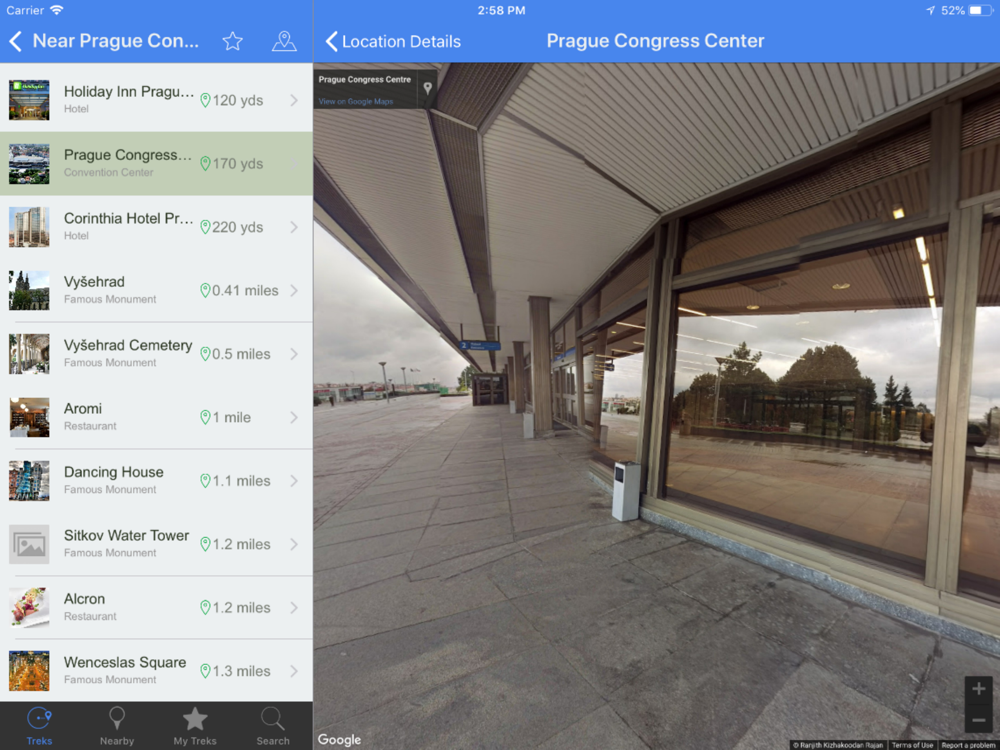Tap the Vyšehrad Cemetery thumbnail

(29, 354)
